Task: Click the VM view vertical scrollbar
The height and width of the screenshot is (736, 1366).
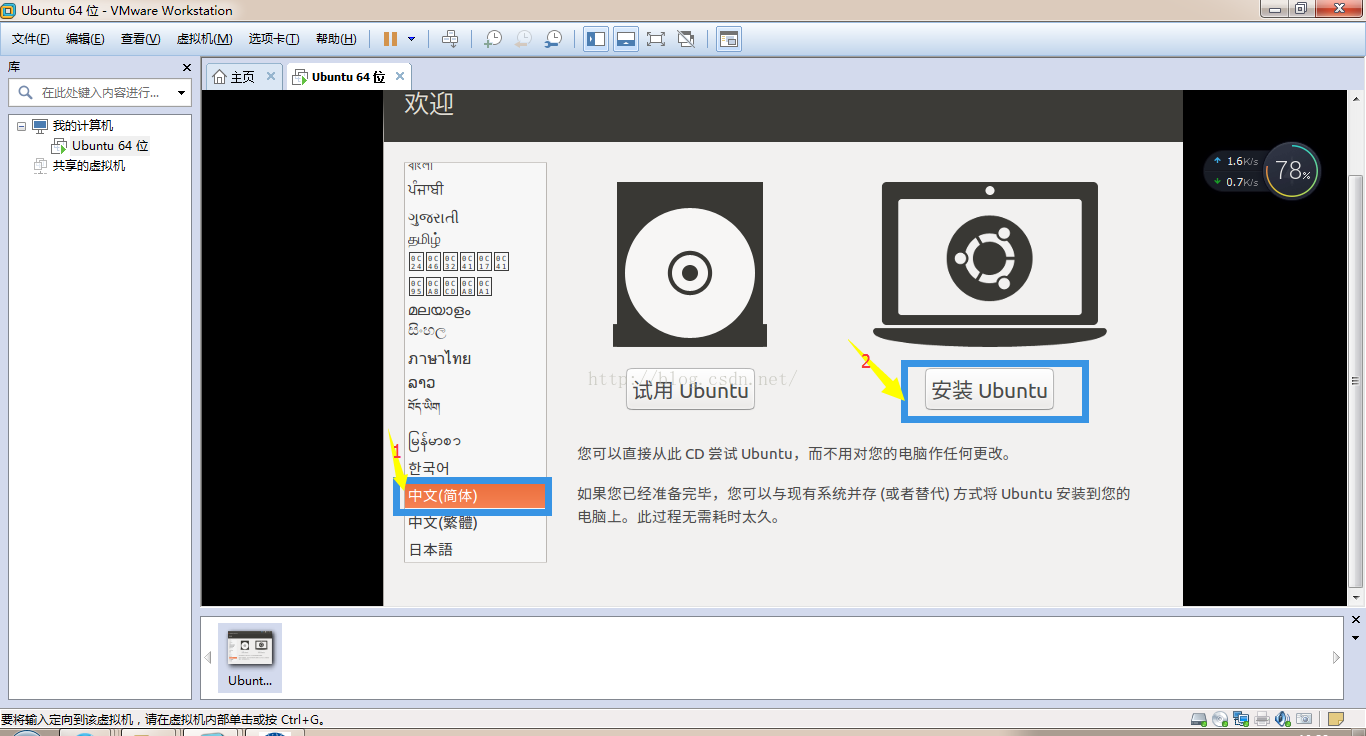Action: coord(1356,381)
